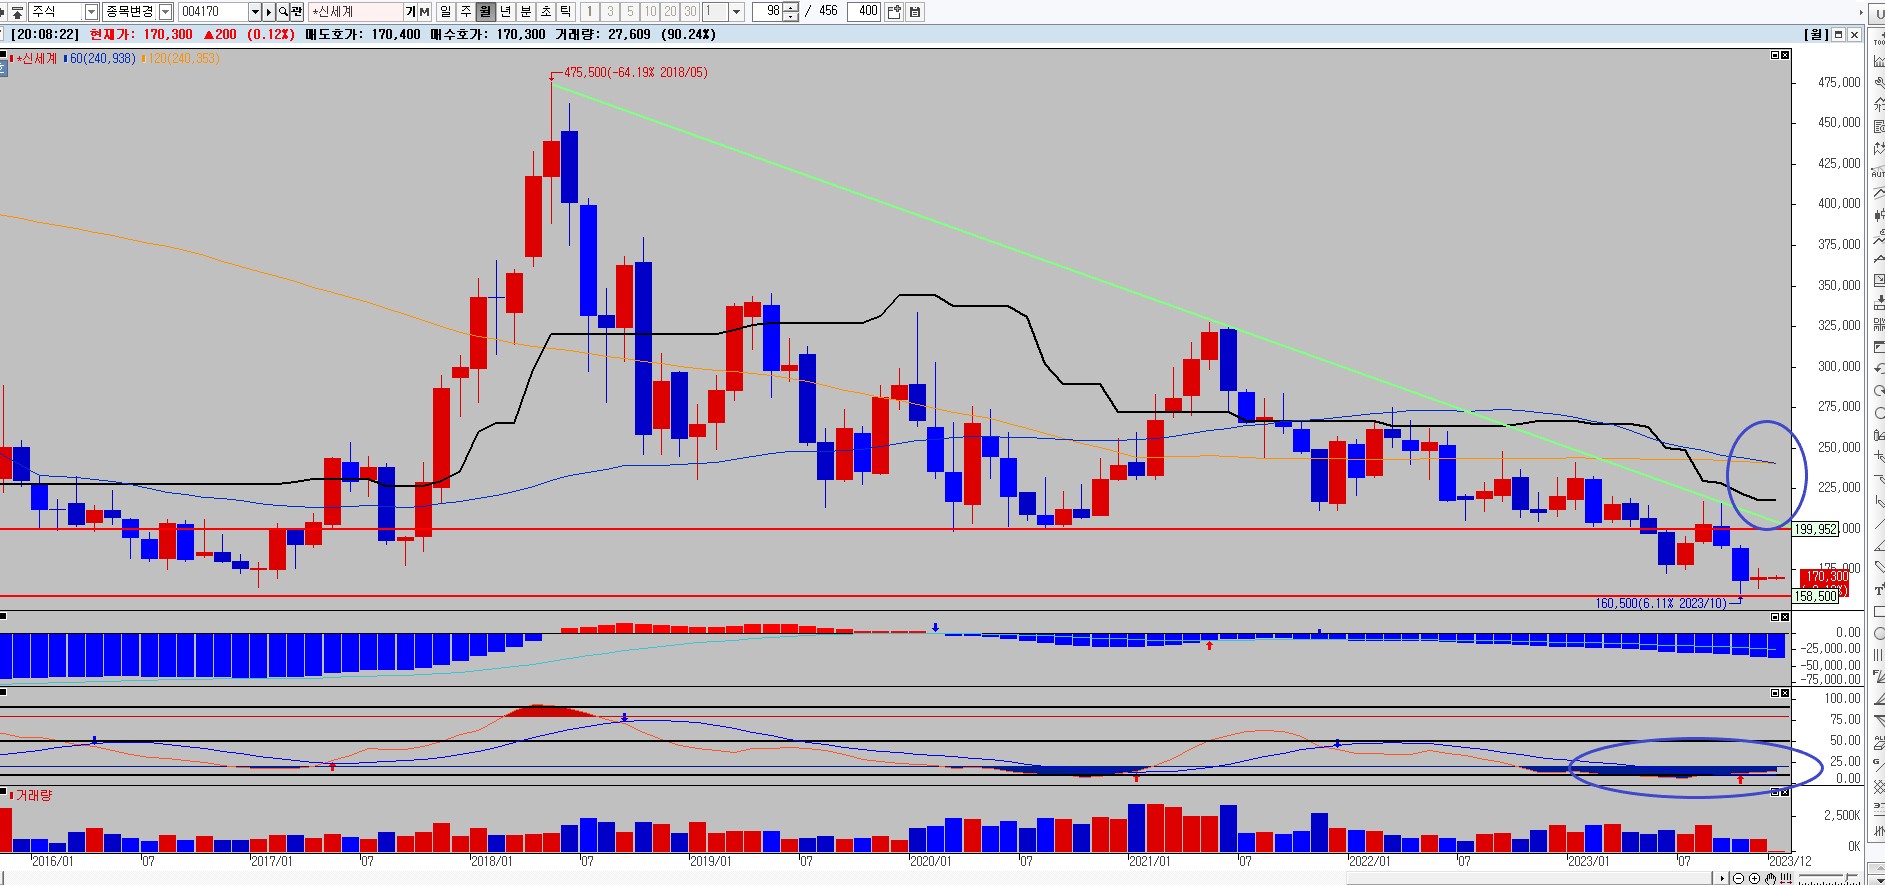Image resolution: width=1885 pixels, height=885 pixels.
Task: Click the 475,500 high price annotation
Action: [x=635, y=72]
